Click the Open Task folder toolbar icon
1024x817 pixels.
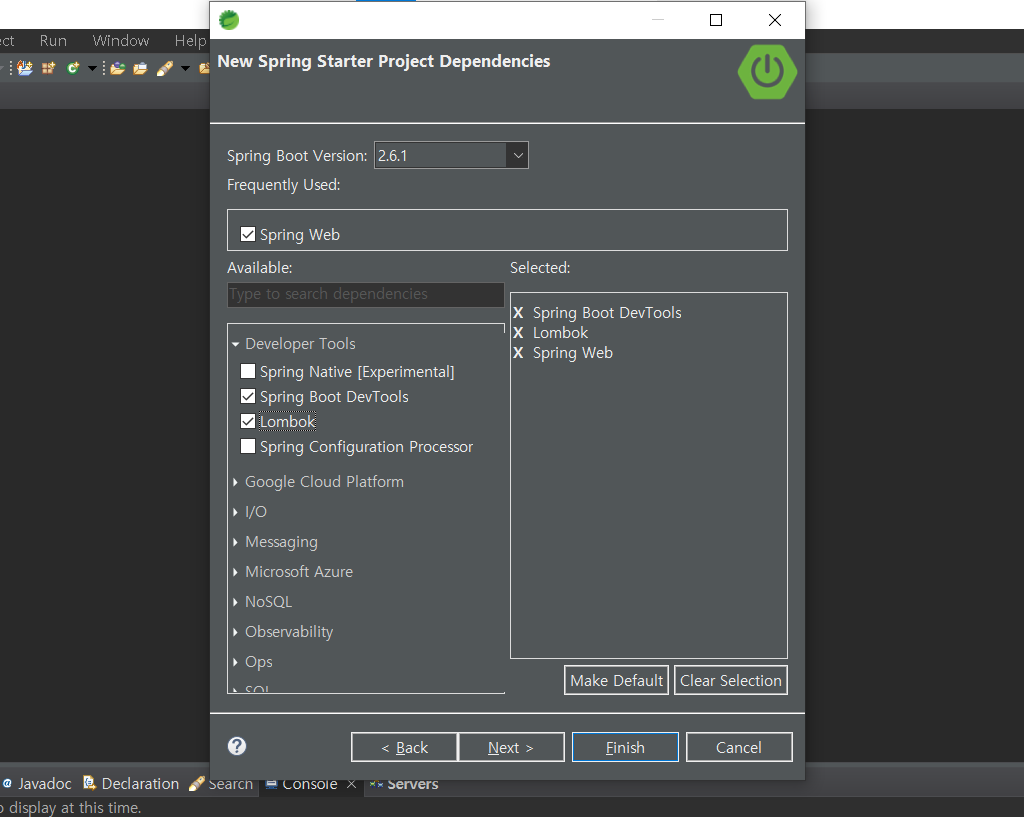tap(140, 68)
